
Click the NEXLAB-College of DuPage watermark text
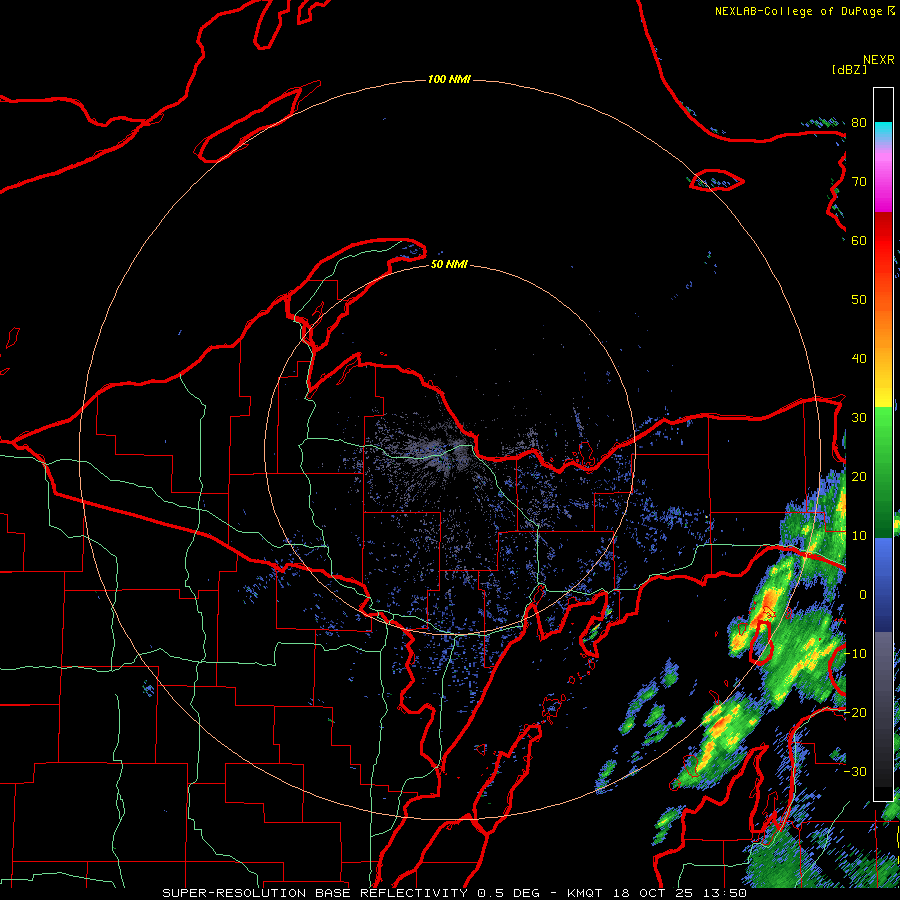click(x=805, y=11)
